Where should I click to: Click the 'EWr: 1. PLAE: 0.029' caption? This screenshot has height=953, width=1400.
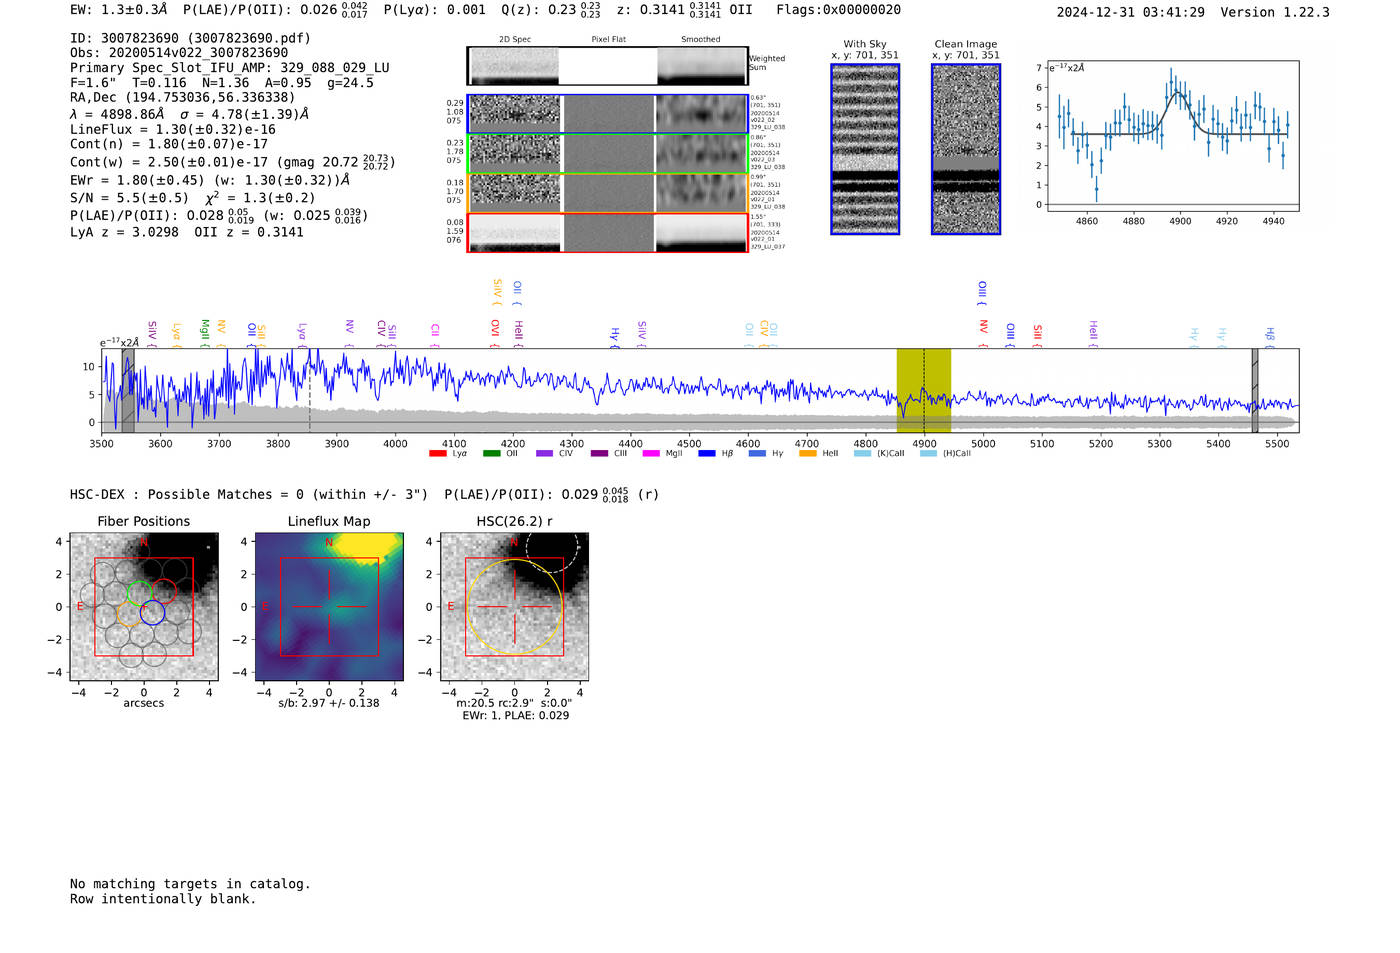[515, 715]
